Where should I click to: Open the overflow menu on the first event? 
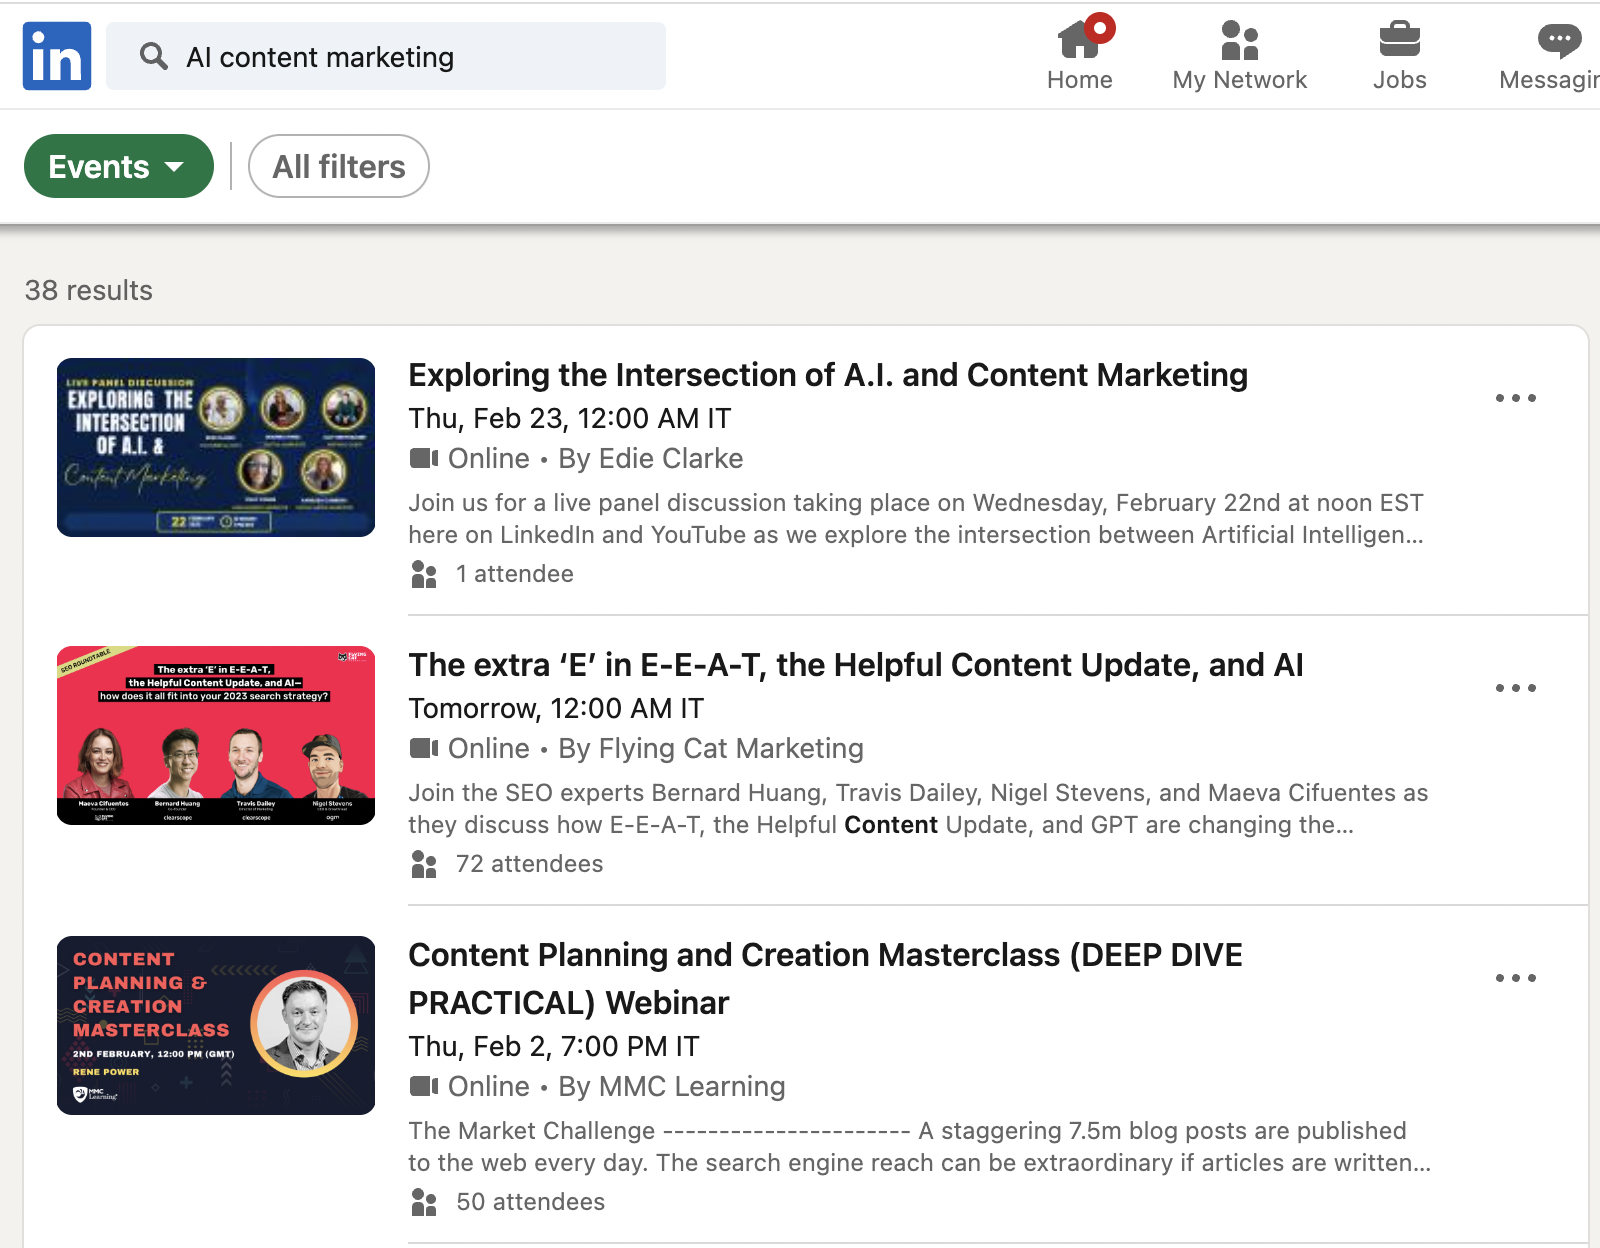(x=1516, y=398)
